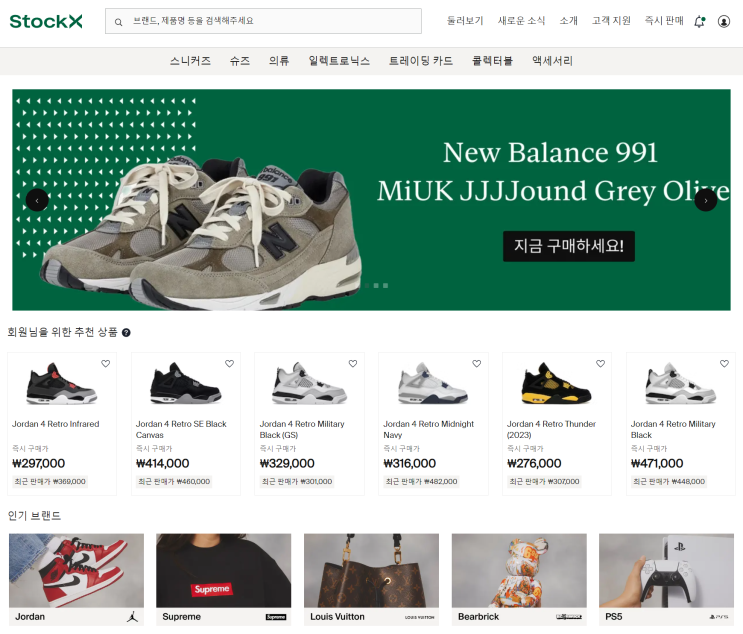The width and height of the screenshot is (743, 634).
Task: Click the 지금 구매하세요! button
Action: [x=569, y=246]
